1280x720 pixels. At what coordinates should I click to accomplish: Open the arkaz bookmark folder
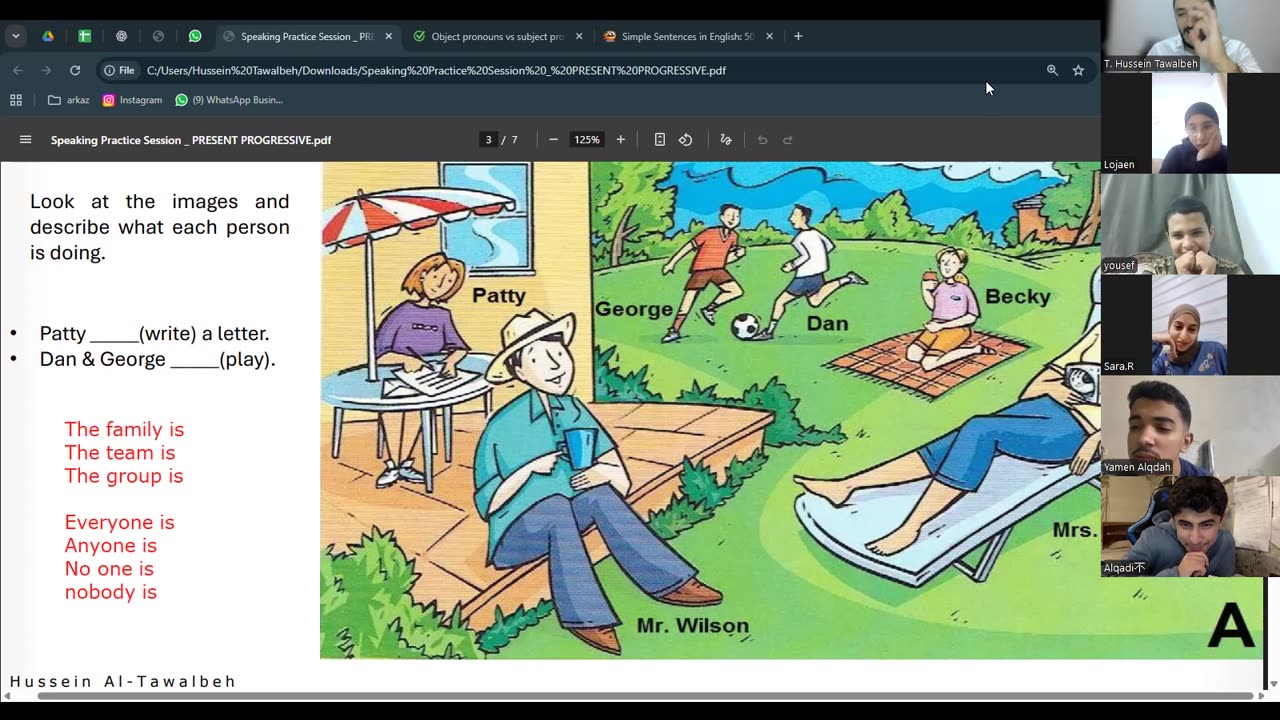coord(69,100)
